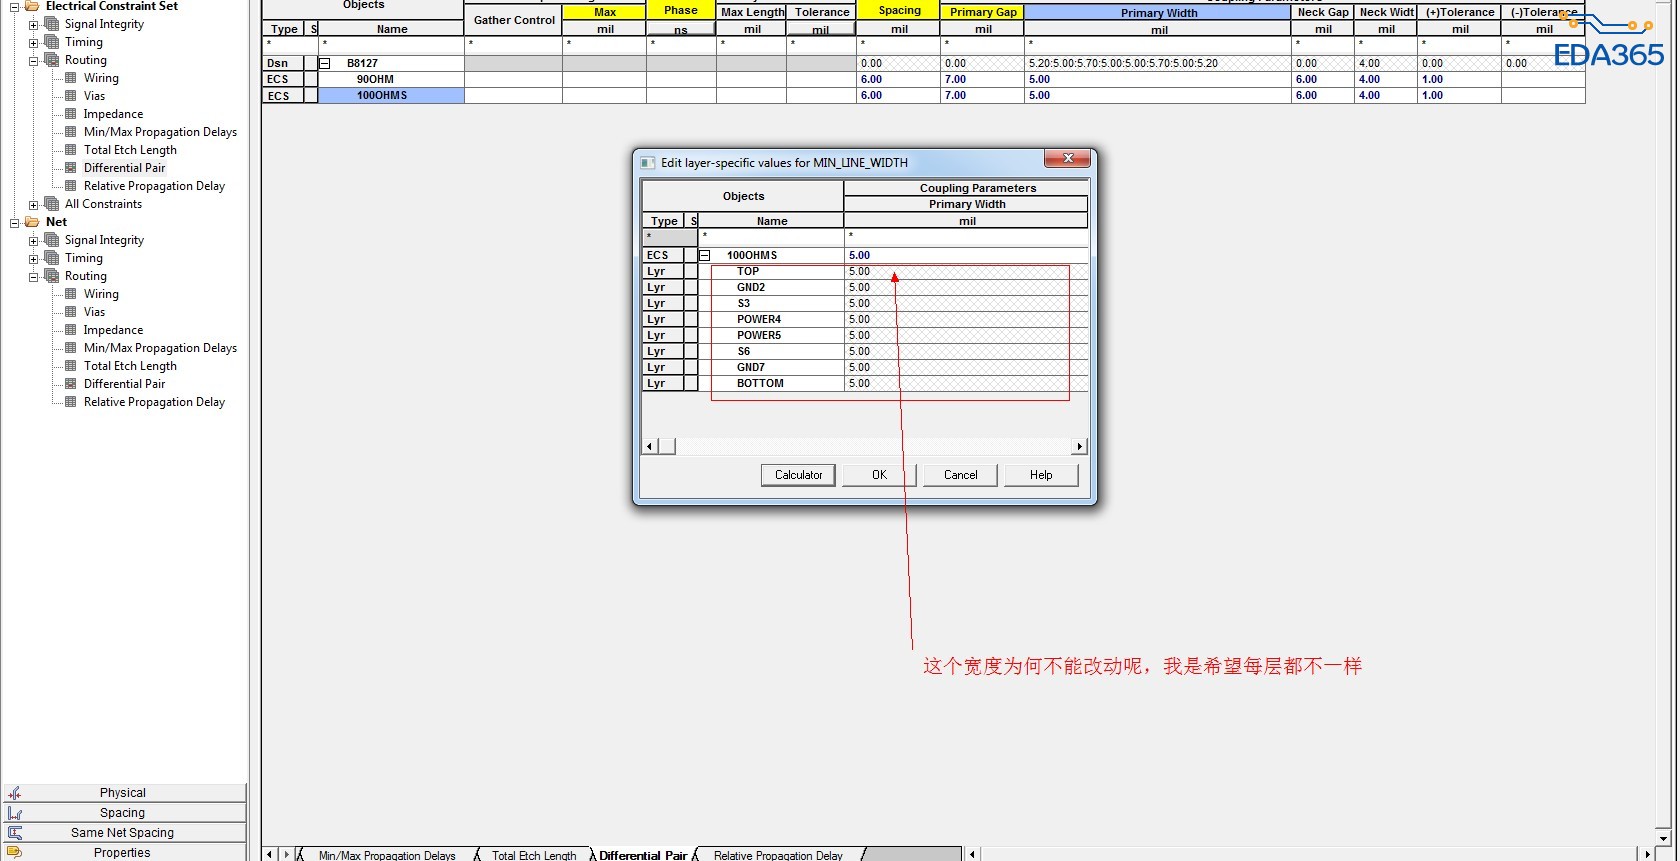Switch to Total Etch Length worksheet tab
This screenshot has height=861, width=1680.
tap(534, 855)
